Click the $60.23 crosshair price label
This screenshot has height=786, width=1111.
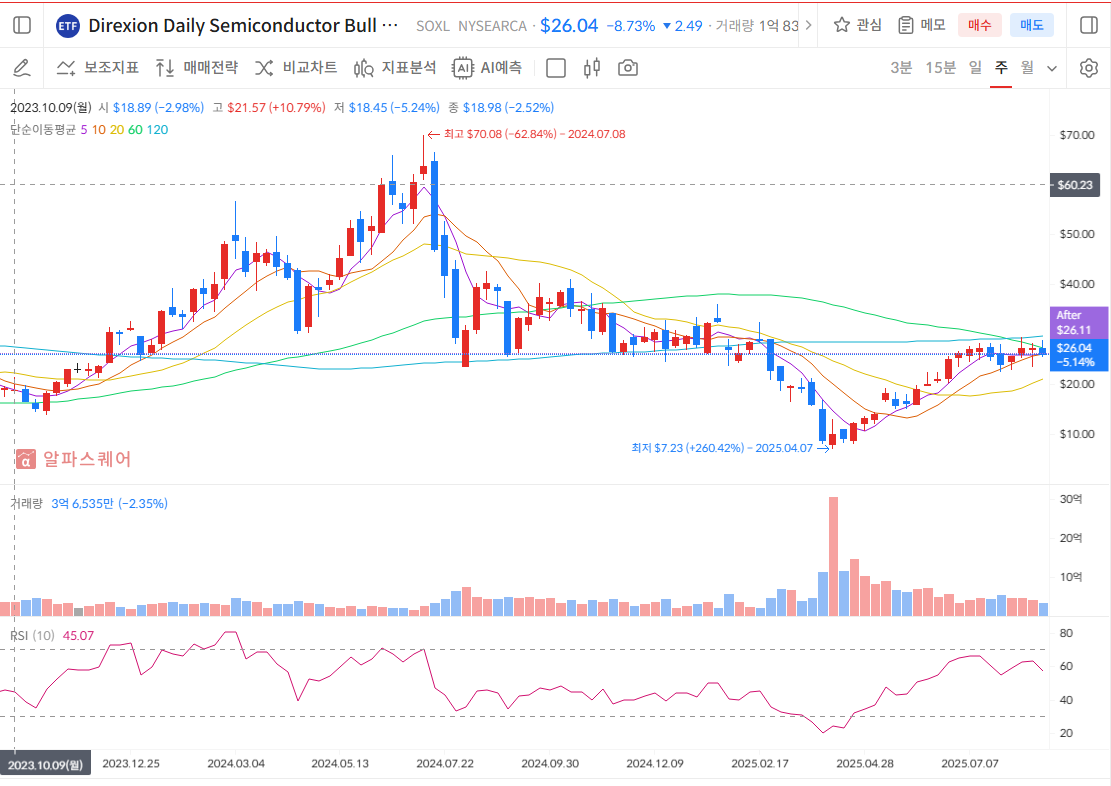1075,185
